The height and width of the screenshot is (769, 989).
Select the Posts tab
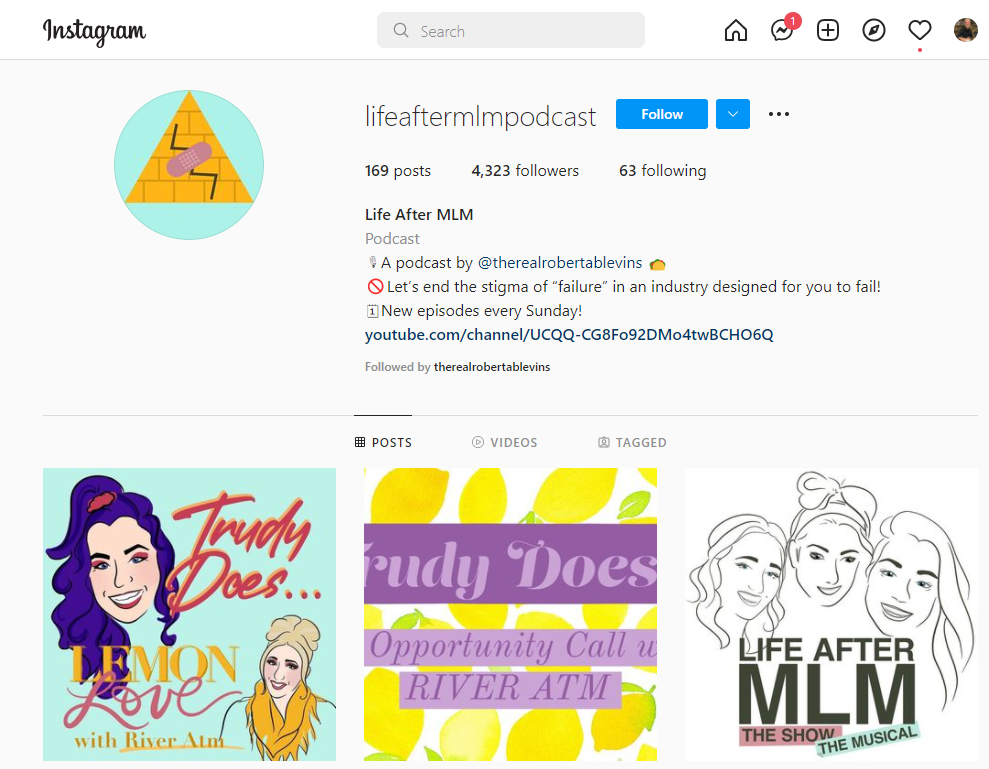tap(383, 442)
